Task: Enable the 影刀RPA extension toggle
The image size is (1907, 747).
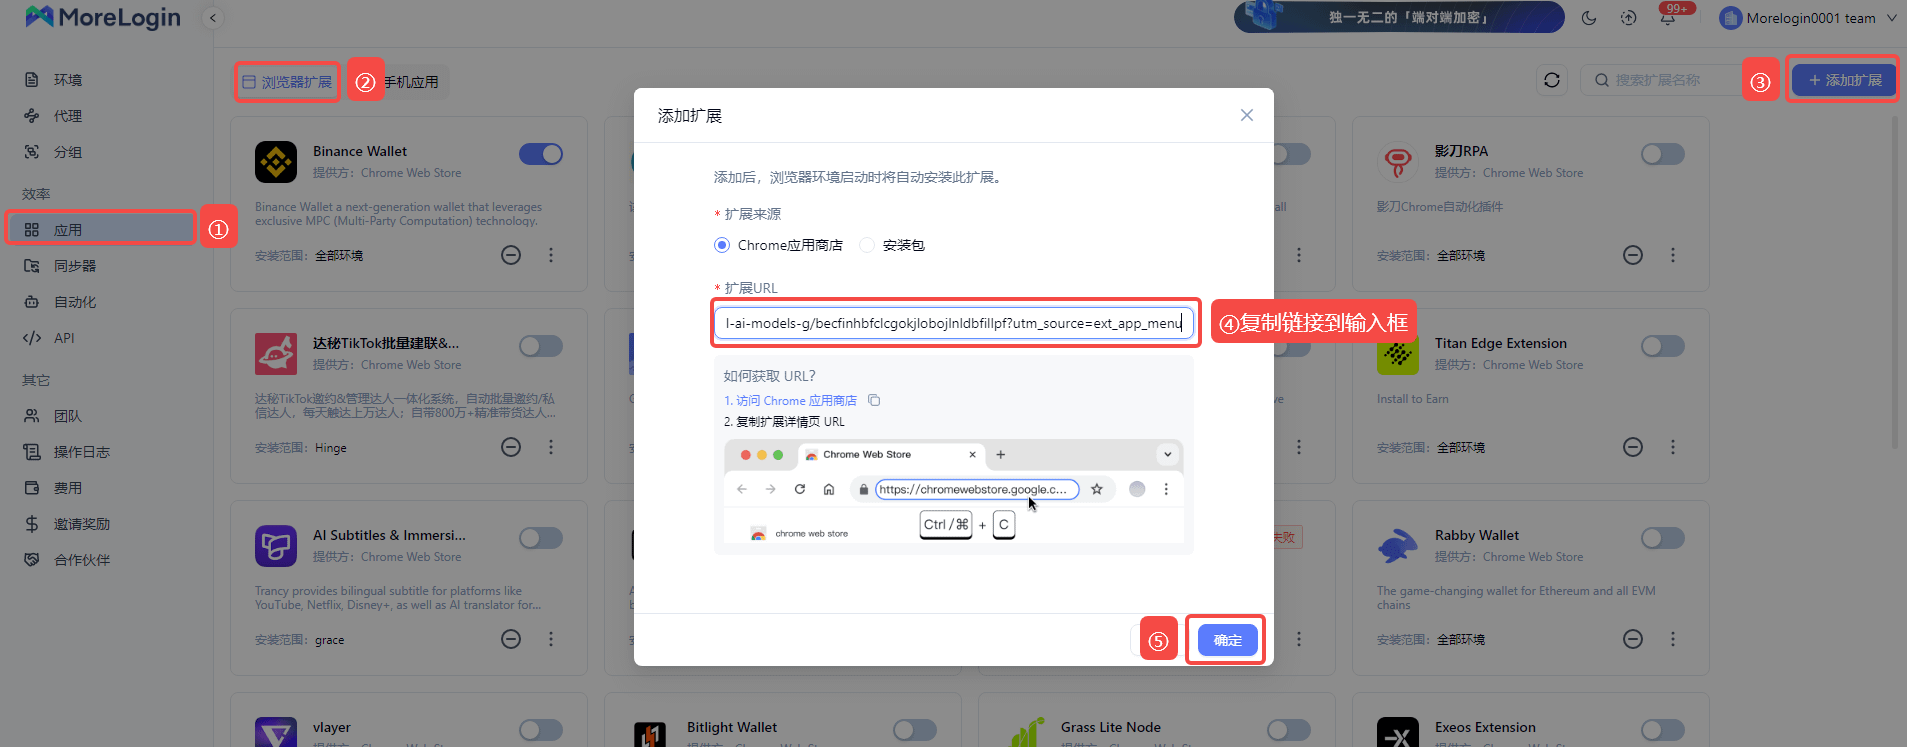Action: tap(1663, 154)
